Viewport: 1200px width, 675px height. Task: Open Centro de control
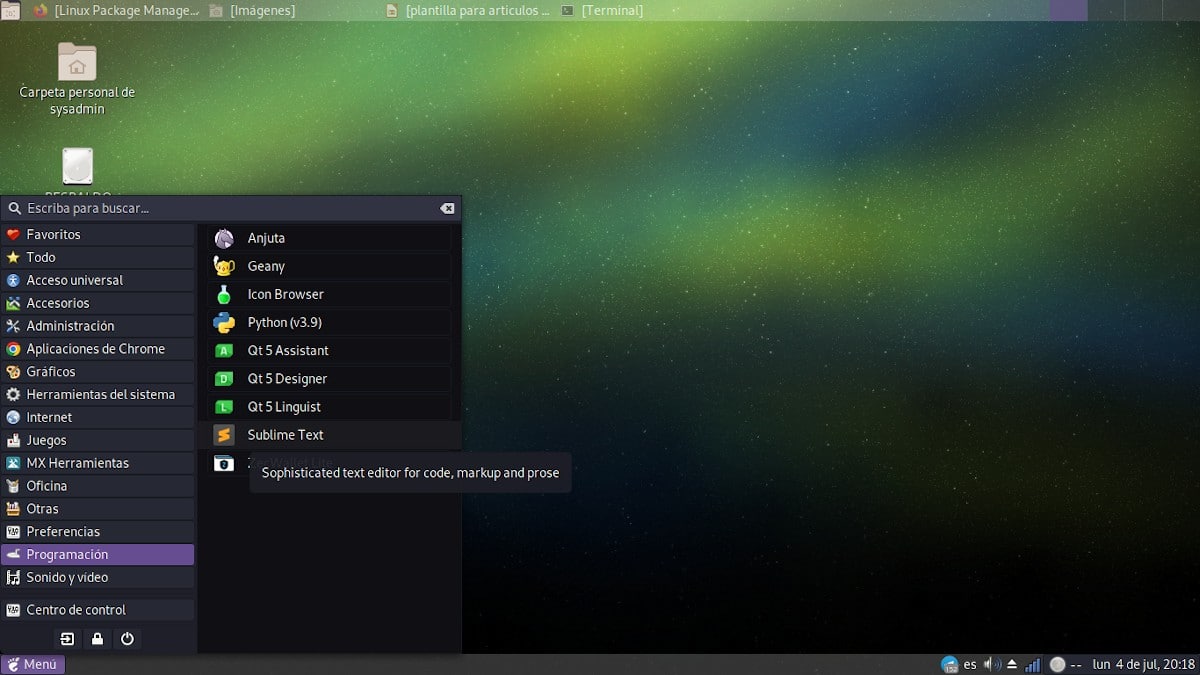[76, 610]
